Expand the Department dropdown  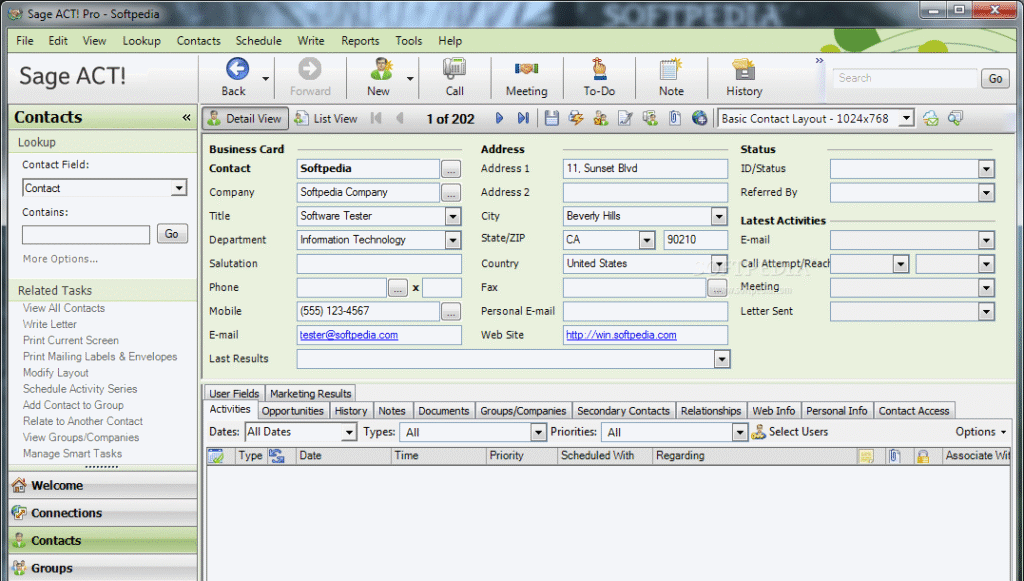coord(453,240)
